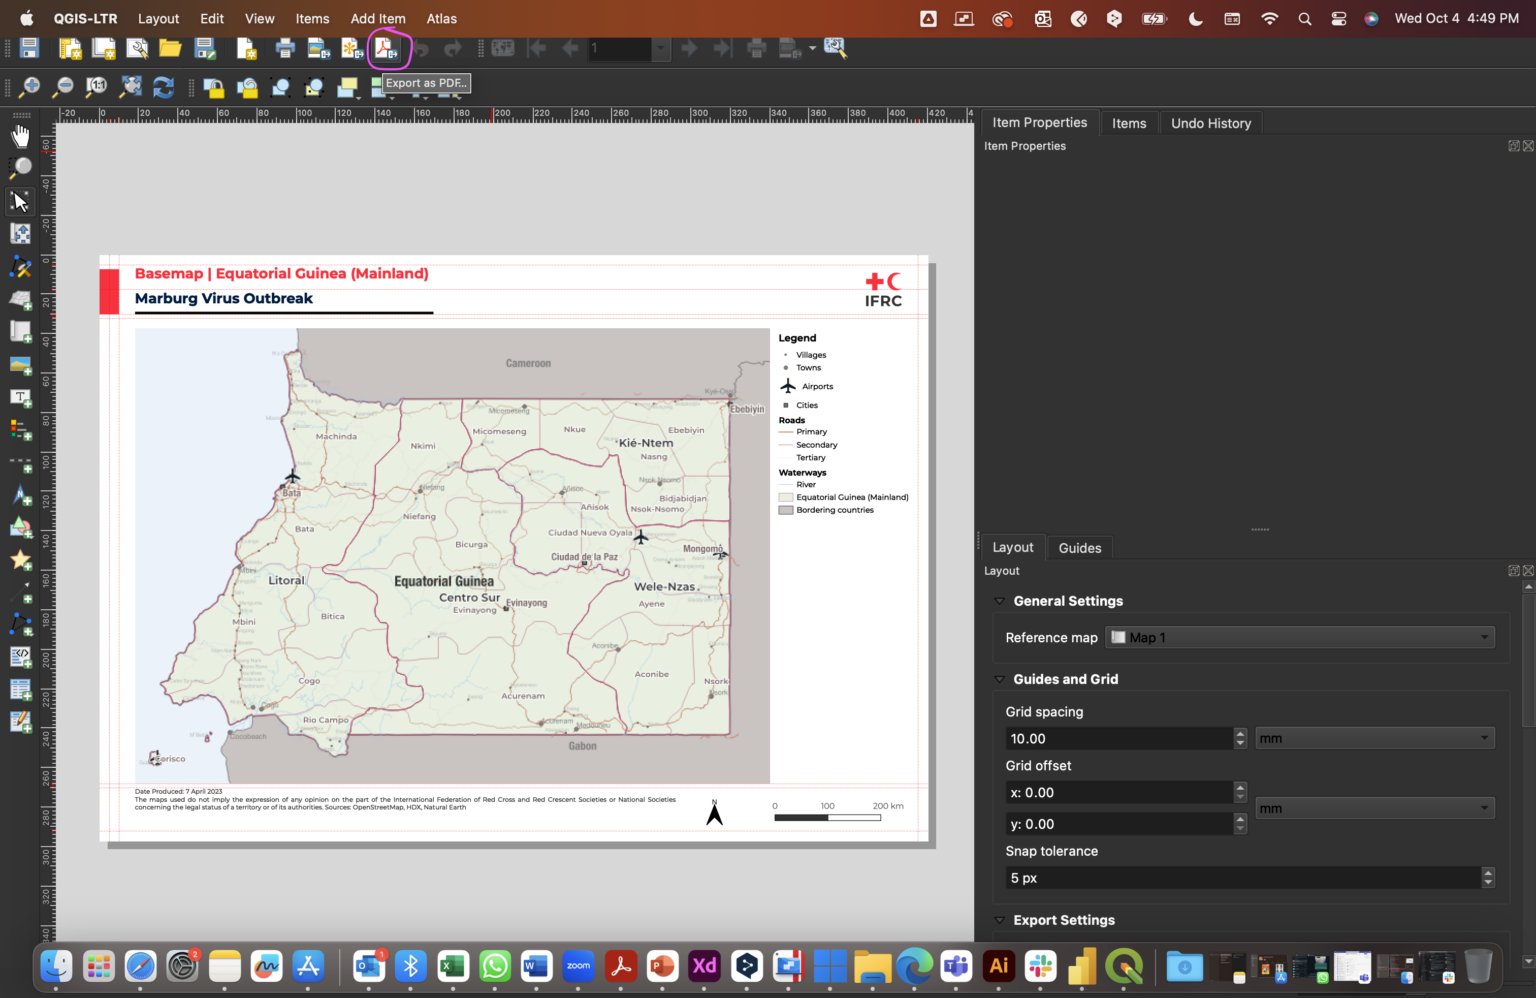Increase grid spacing using the stepper

pyautogui.click(x=1240, y=733)
